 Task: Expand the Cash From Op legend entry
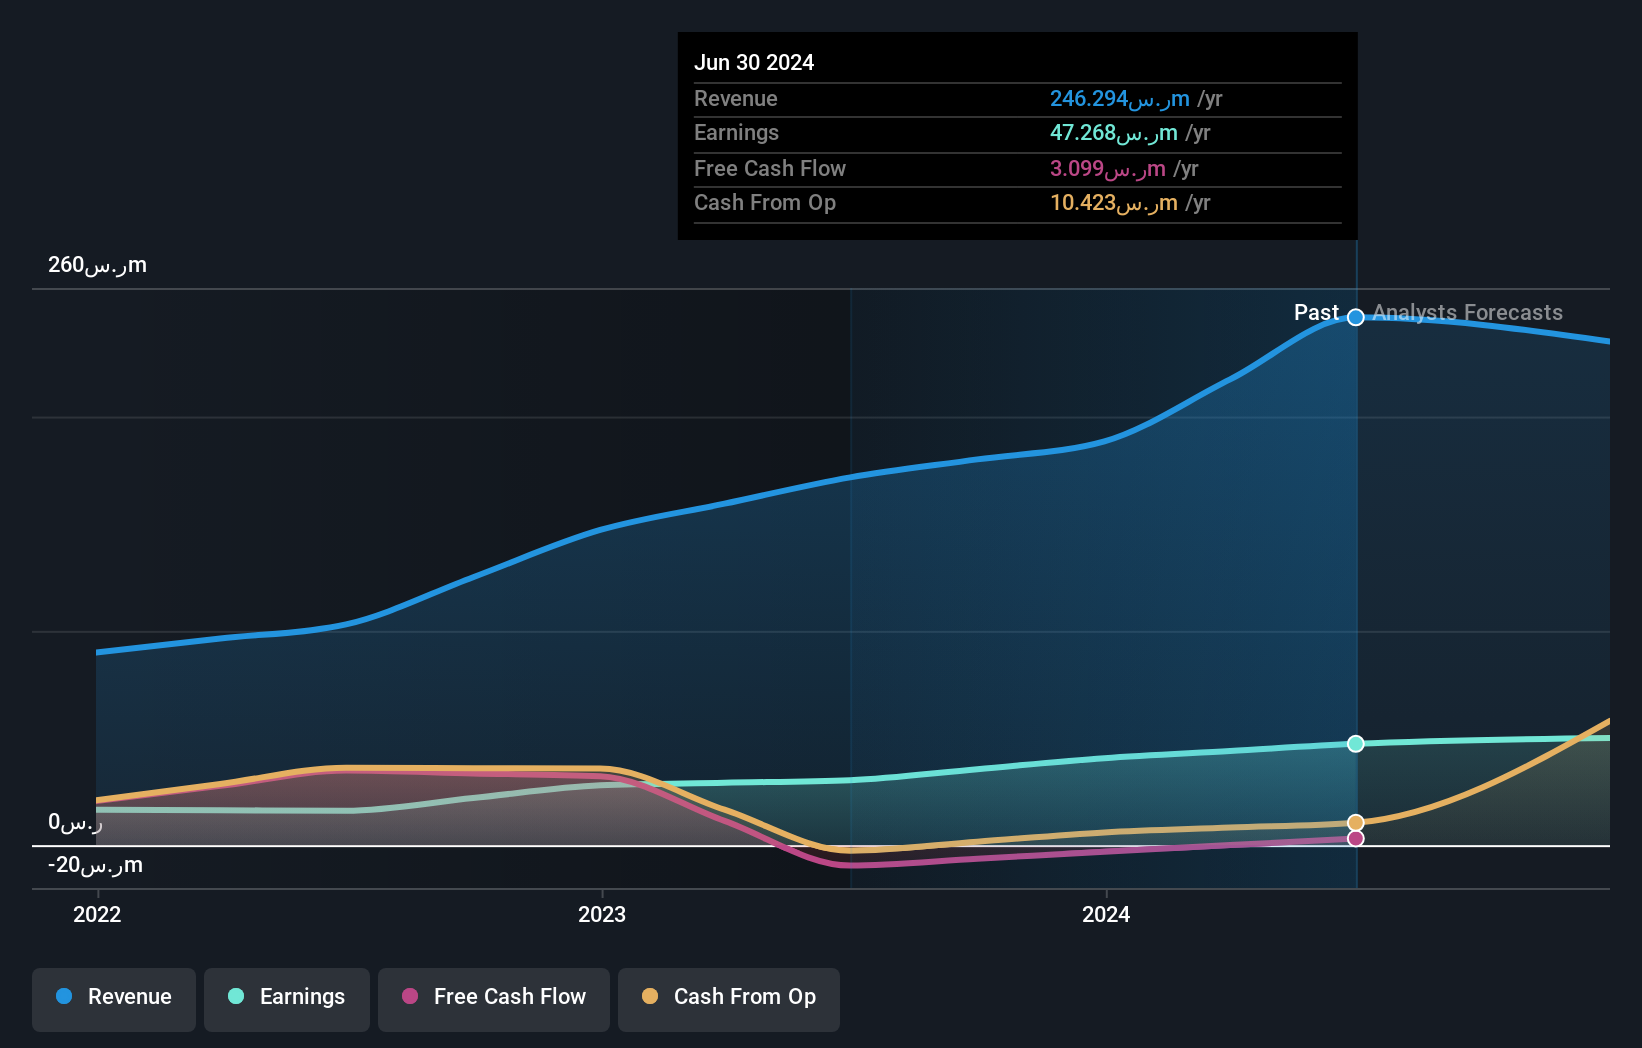(728, 998)
